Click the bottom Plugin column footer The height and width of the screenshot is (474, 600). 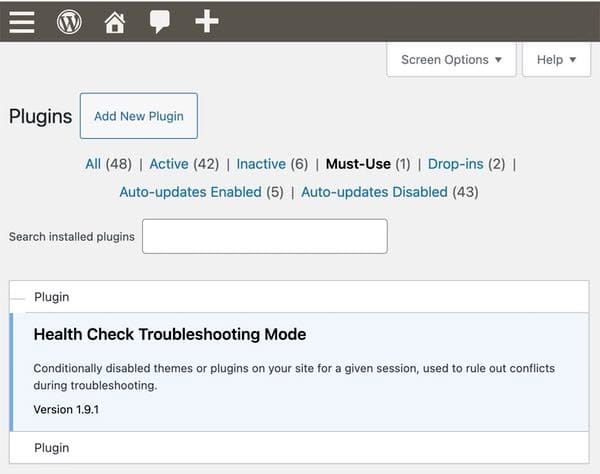point(52,446)
